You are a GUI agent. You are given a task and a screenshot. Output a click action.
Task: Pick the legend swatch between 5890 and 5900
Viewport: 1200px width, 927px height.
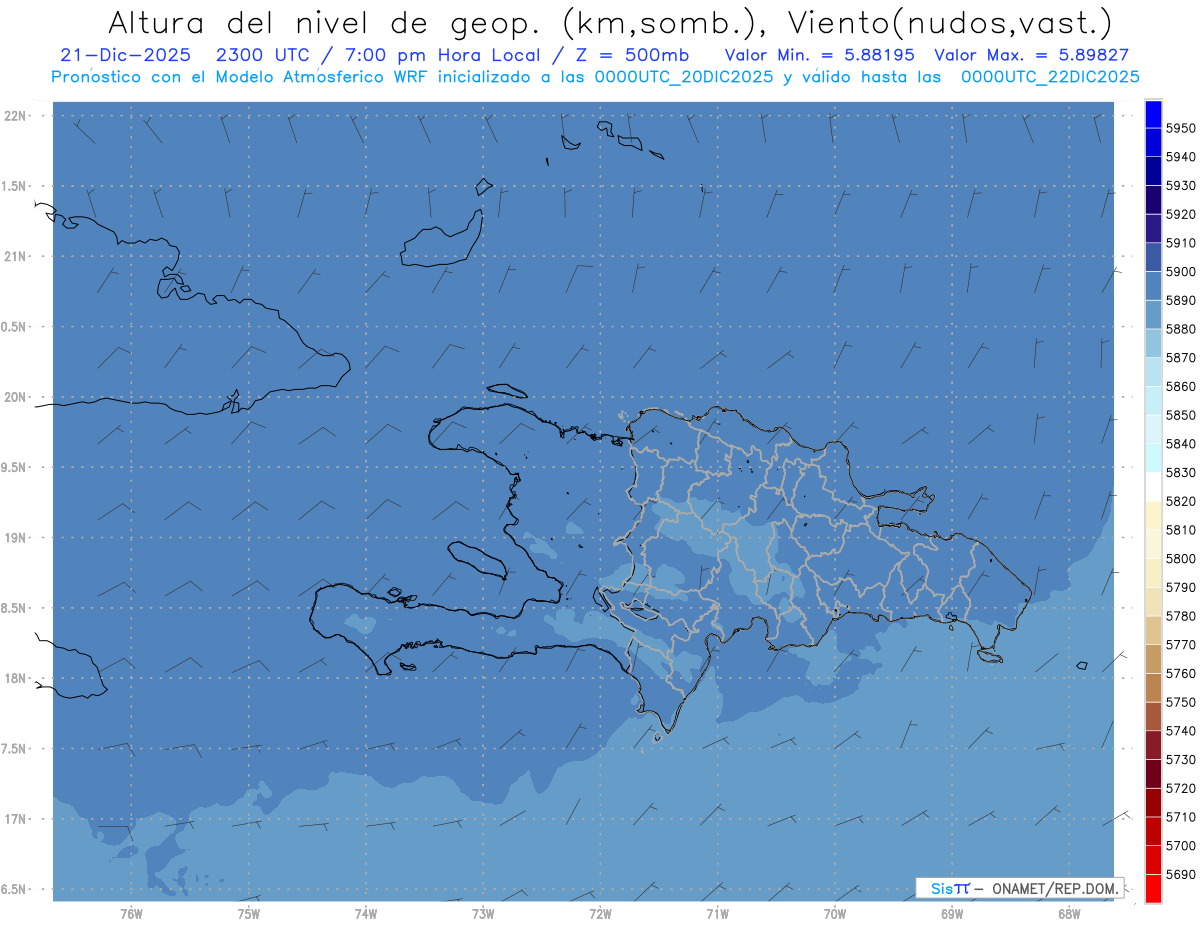coord(1153,286)
